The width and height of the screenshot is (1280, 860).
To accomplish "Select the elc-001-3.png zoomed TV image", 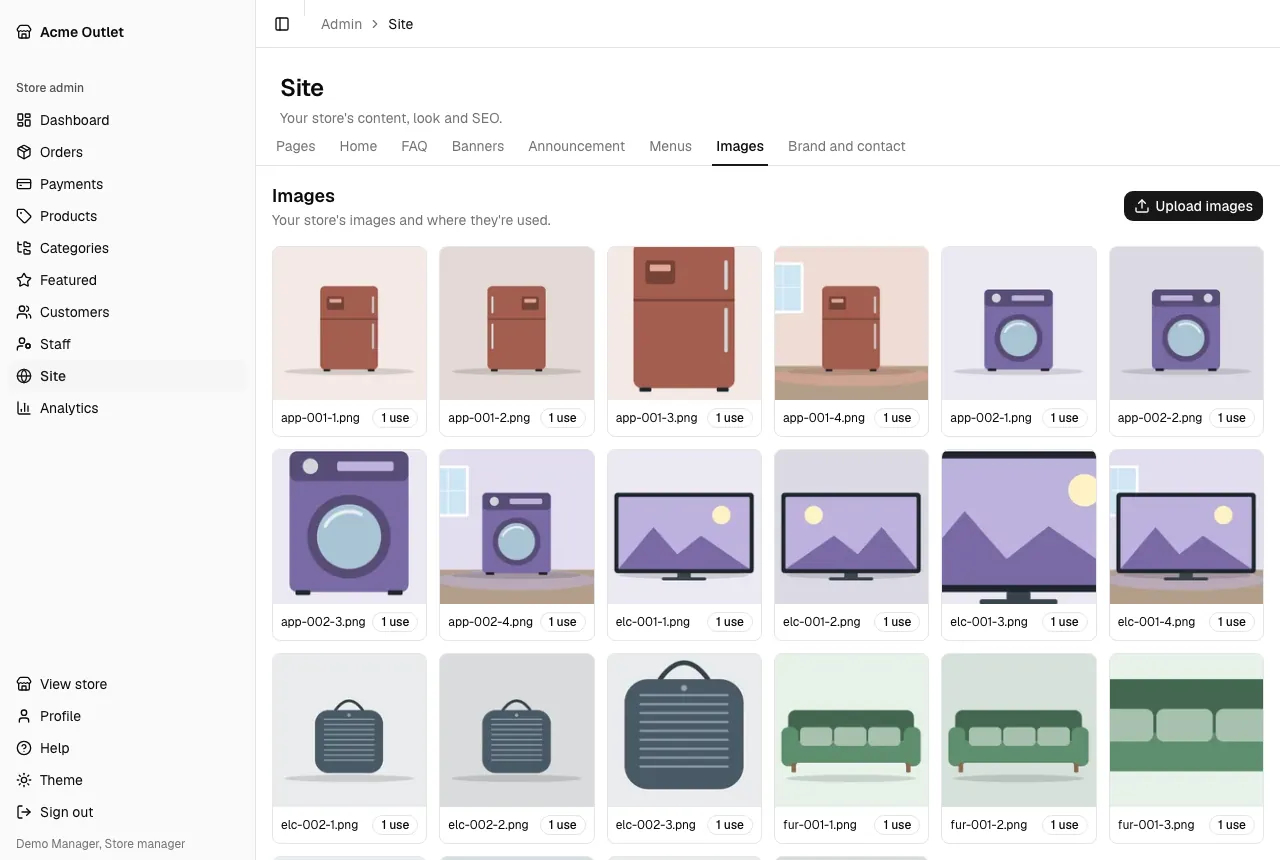I will click(1019, 527).
